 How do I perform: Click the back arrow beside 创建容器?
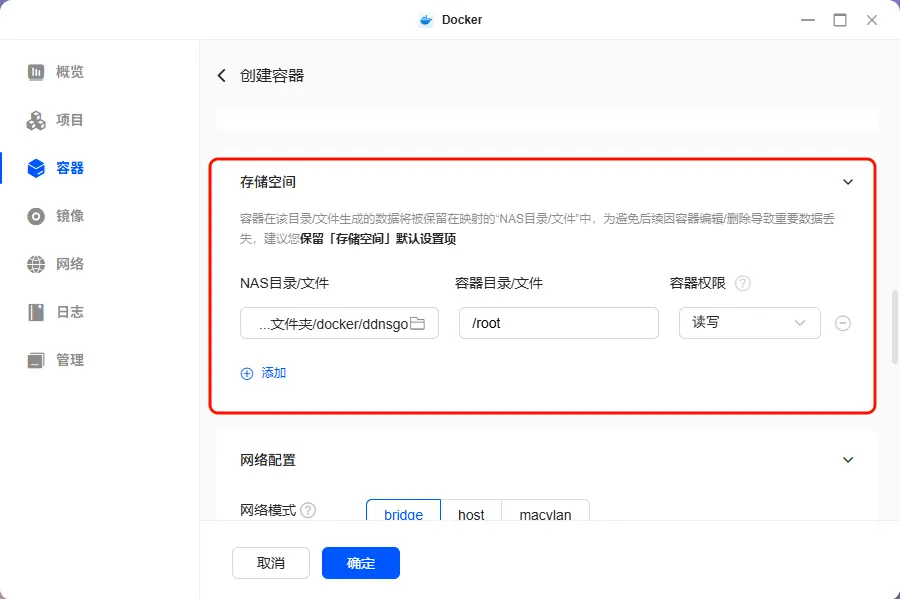pos(222,76)
